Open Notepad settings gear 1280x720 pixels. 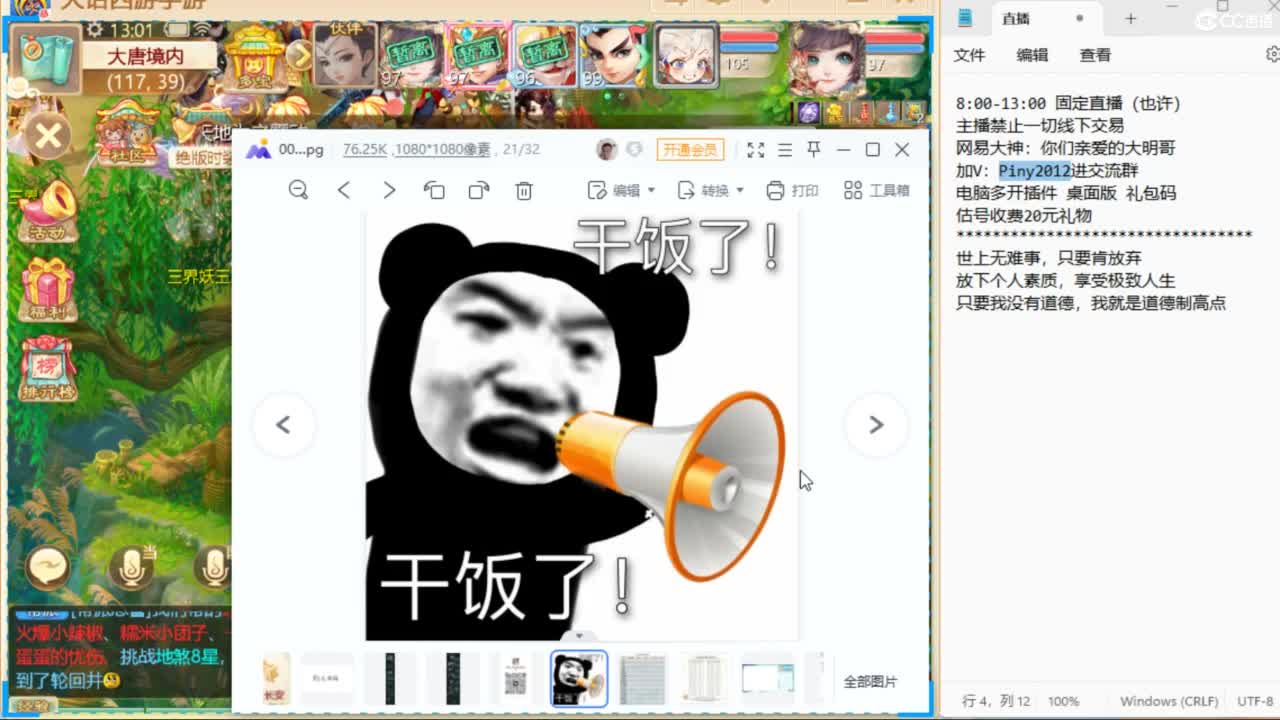tap(1272, 55)
